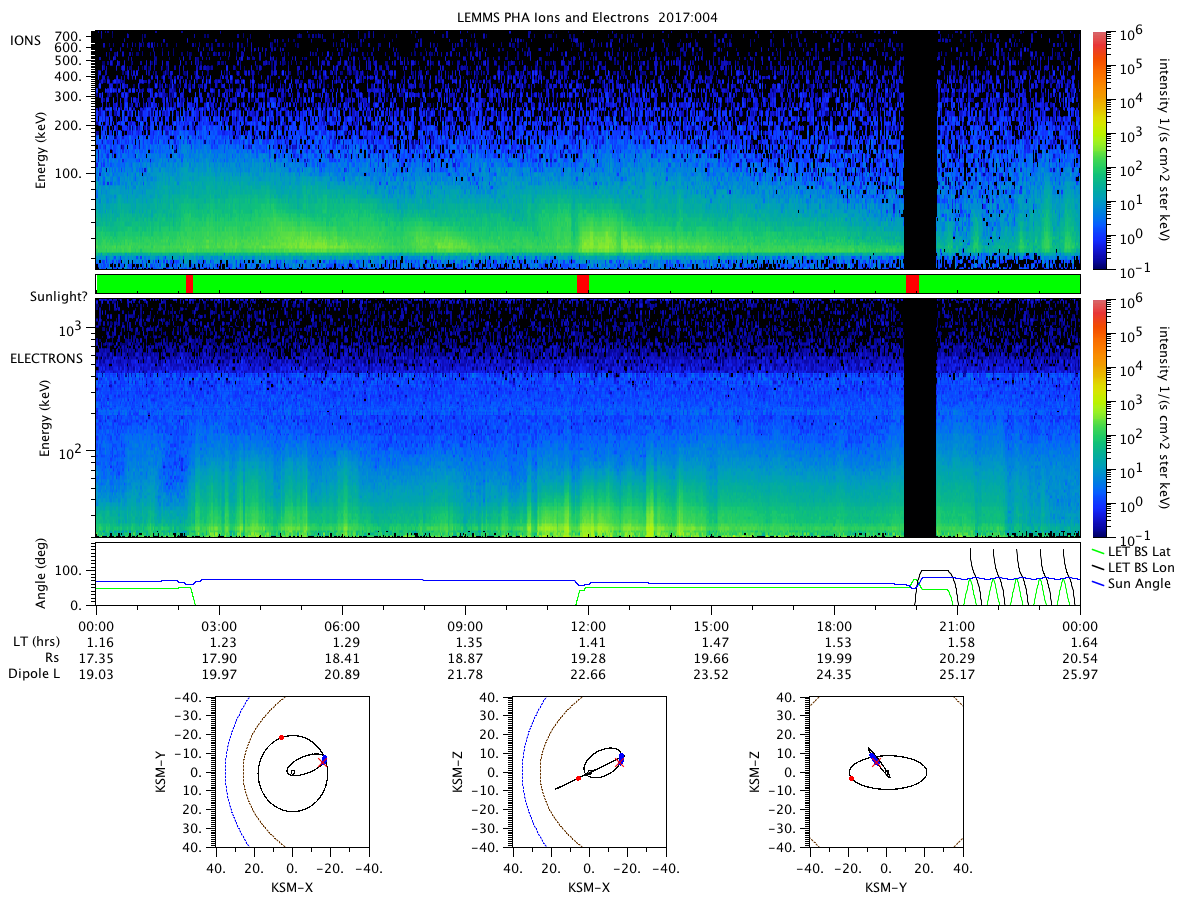This screenshot has width=1200, height=900.
Task: Click the first red marker in Sunlight bar
Action: pyautogui.click(x=189, y=284)
